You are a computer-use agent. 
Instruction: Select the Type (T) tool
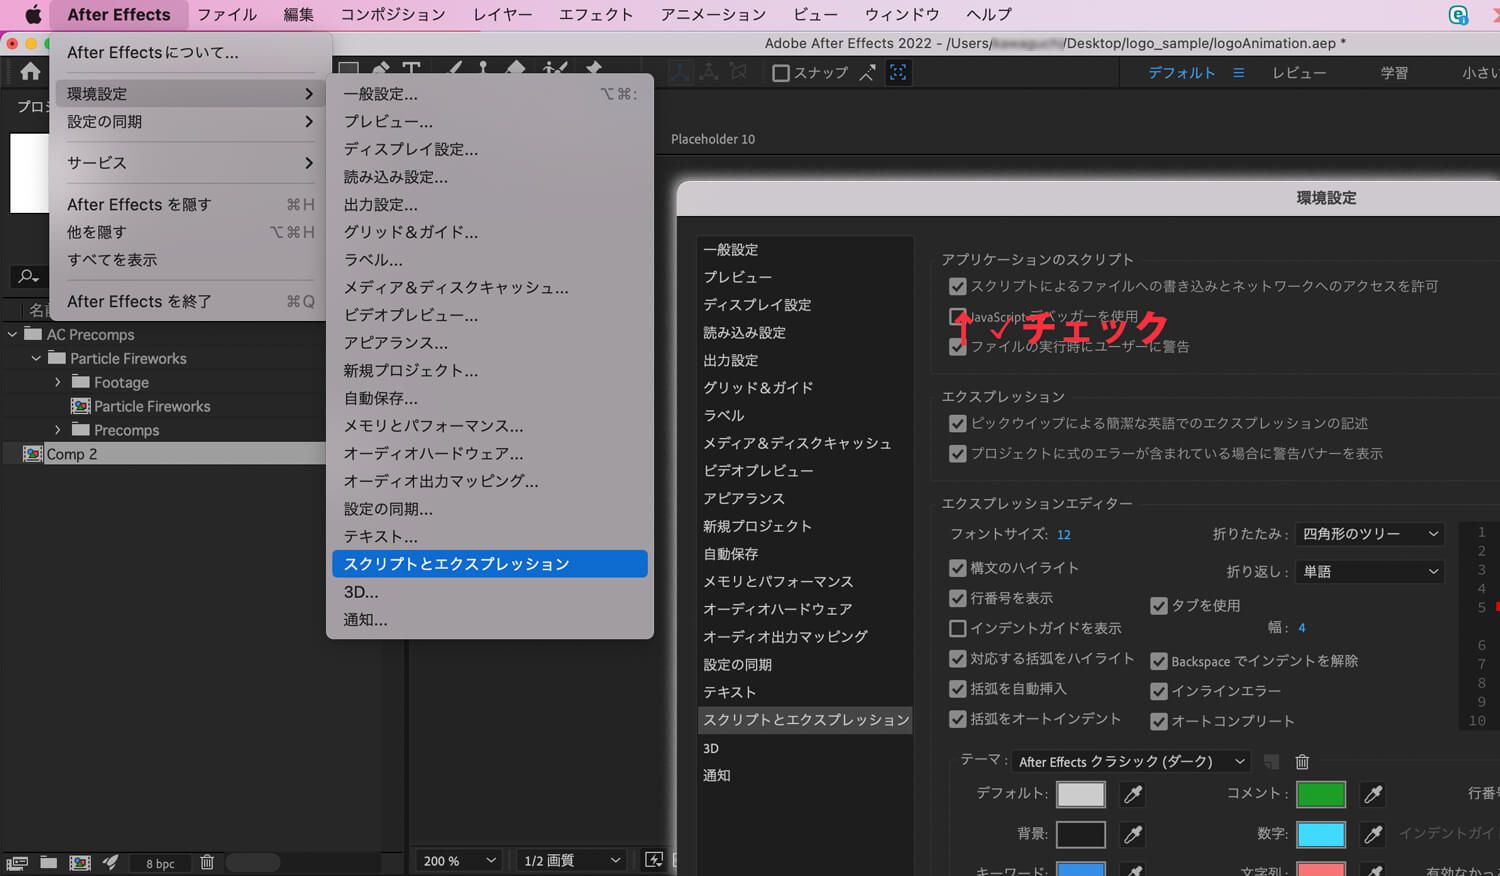(411, 69)
